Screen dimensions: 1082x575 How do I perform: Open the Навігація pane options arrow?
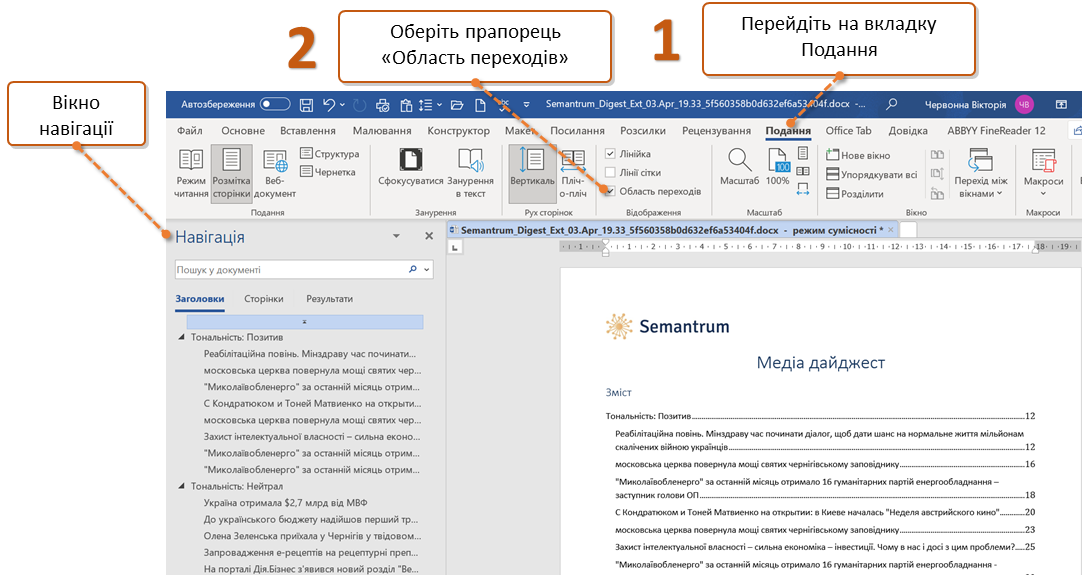[396, 236]
